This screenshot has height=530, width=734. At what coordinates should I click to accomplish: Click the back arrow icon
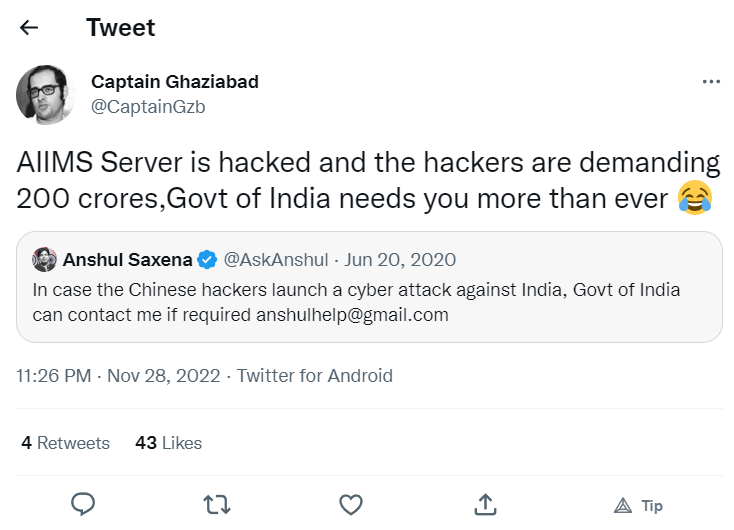click(x=29, y=27)
